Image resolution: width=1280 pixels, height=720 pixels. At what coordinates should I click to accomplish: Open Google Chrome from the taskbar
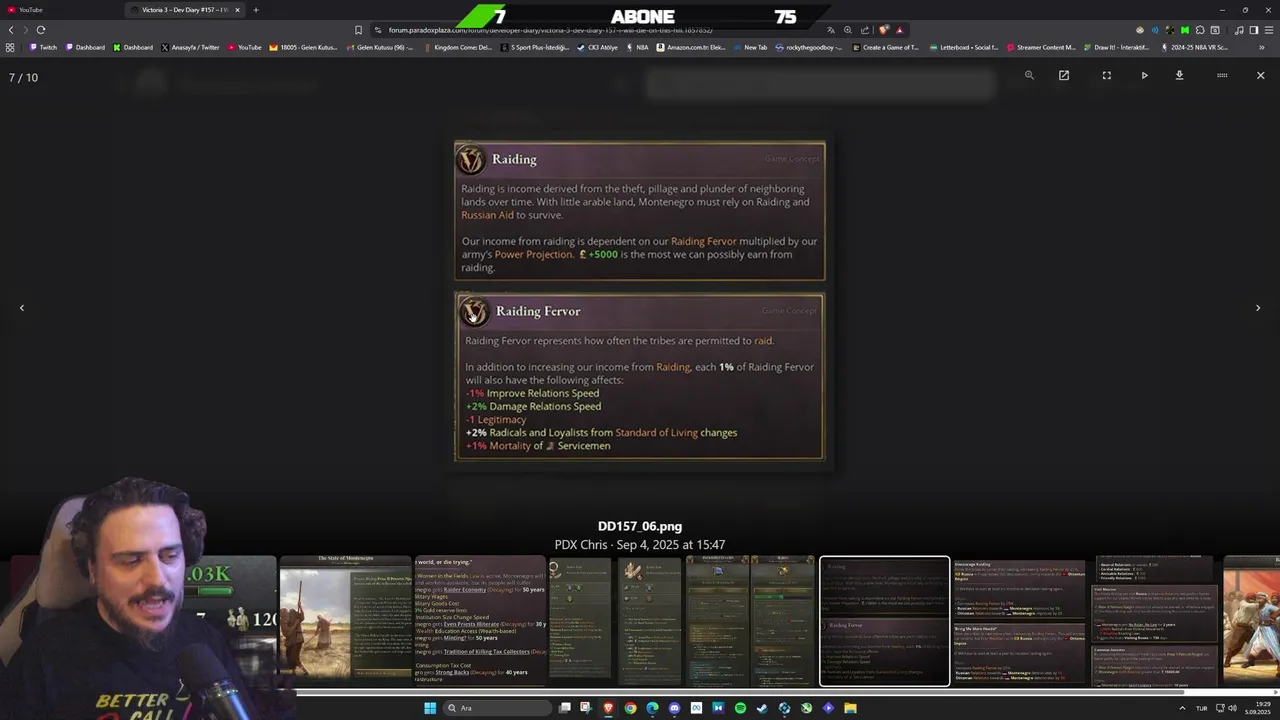[x=630, y=708]
